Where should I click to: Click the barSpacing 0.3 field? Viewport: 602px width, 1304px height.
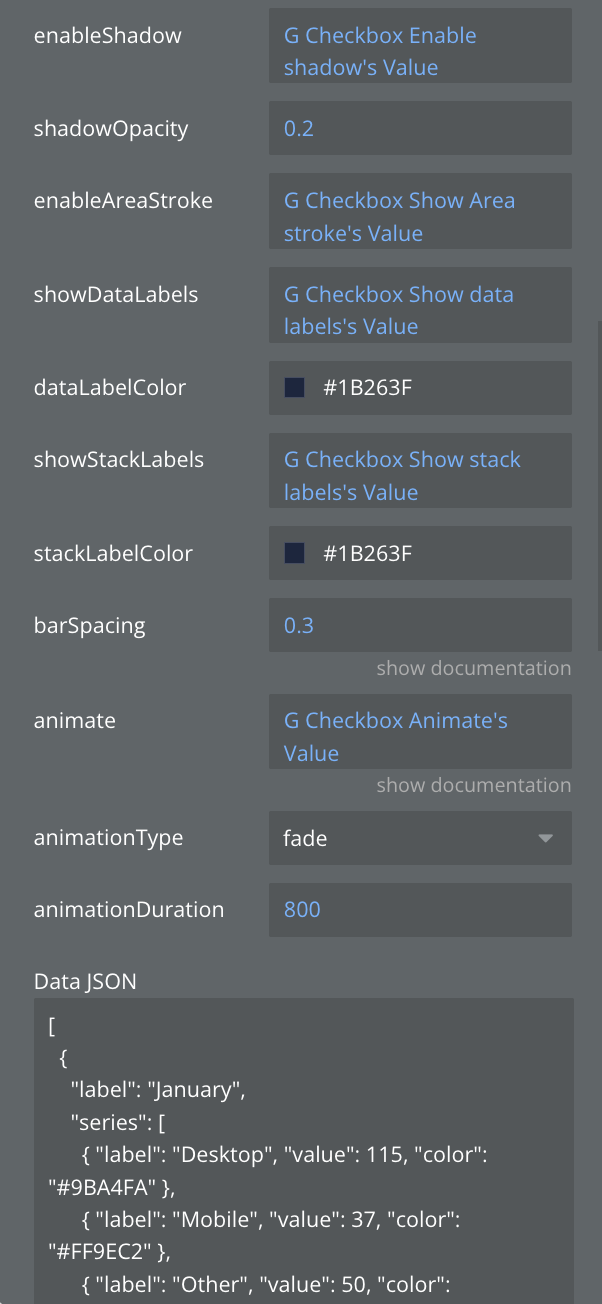[420, 626]
